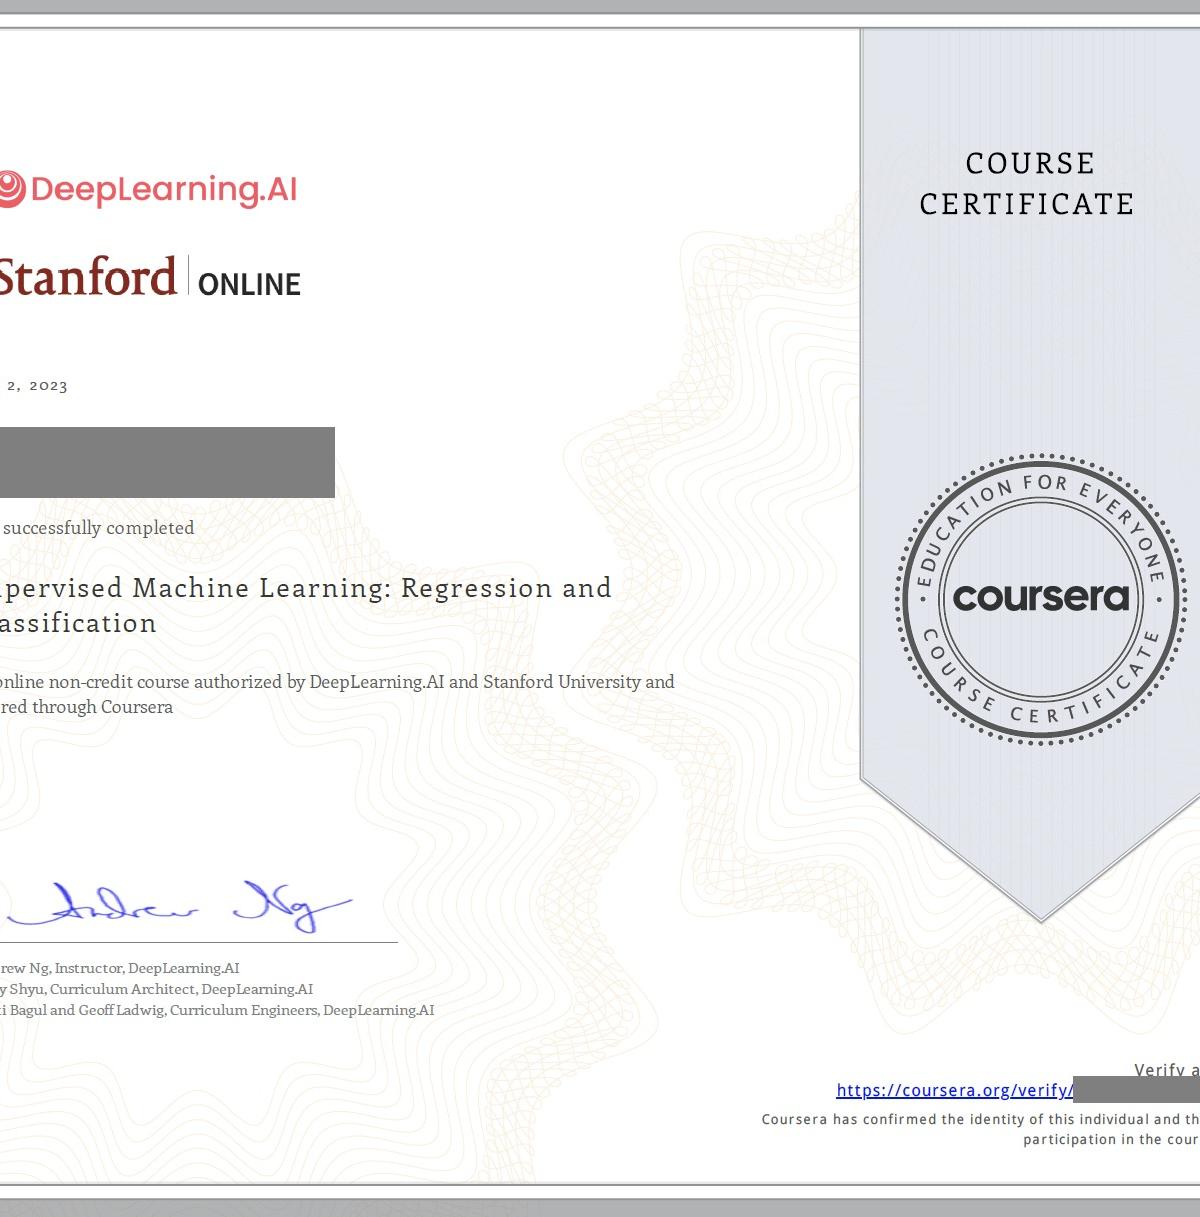The width and height of the screenshot is (1200, 1217).
Task: Open the coursera.org/verify hyperlink
Action: click(954, 1090)
